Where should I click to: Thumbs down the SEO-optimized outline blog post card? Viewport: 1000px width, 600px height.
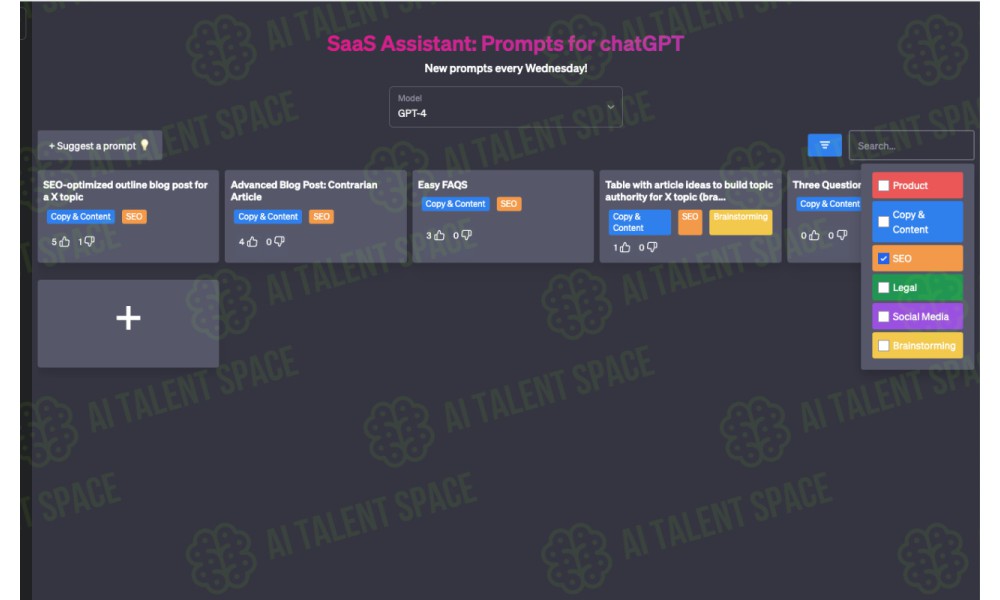click(x=89, y=242)
